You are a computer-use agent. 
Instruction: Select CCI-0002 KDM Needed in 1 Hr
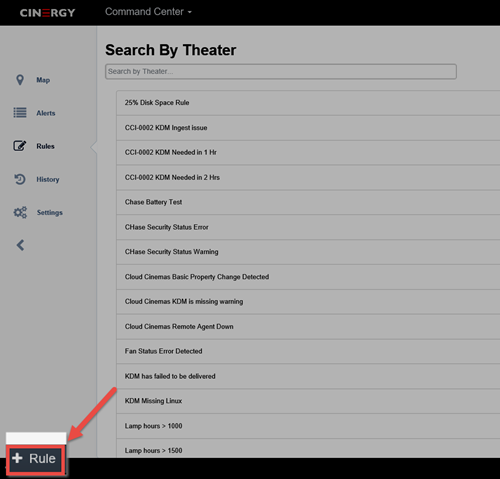coord(308,152)
